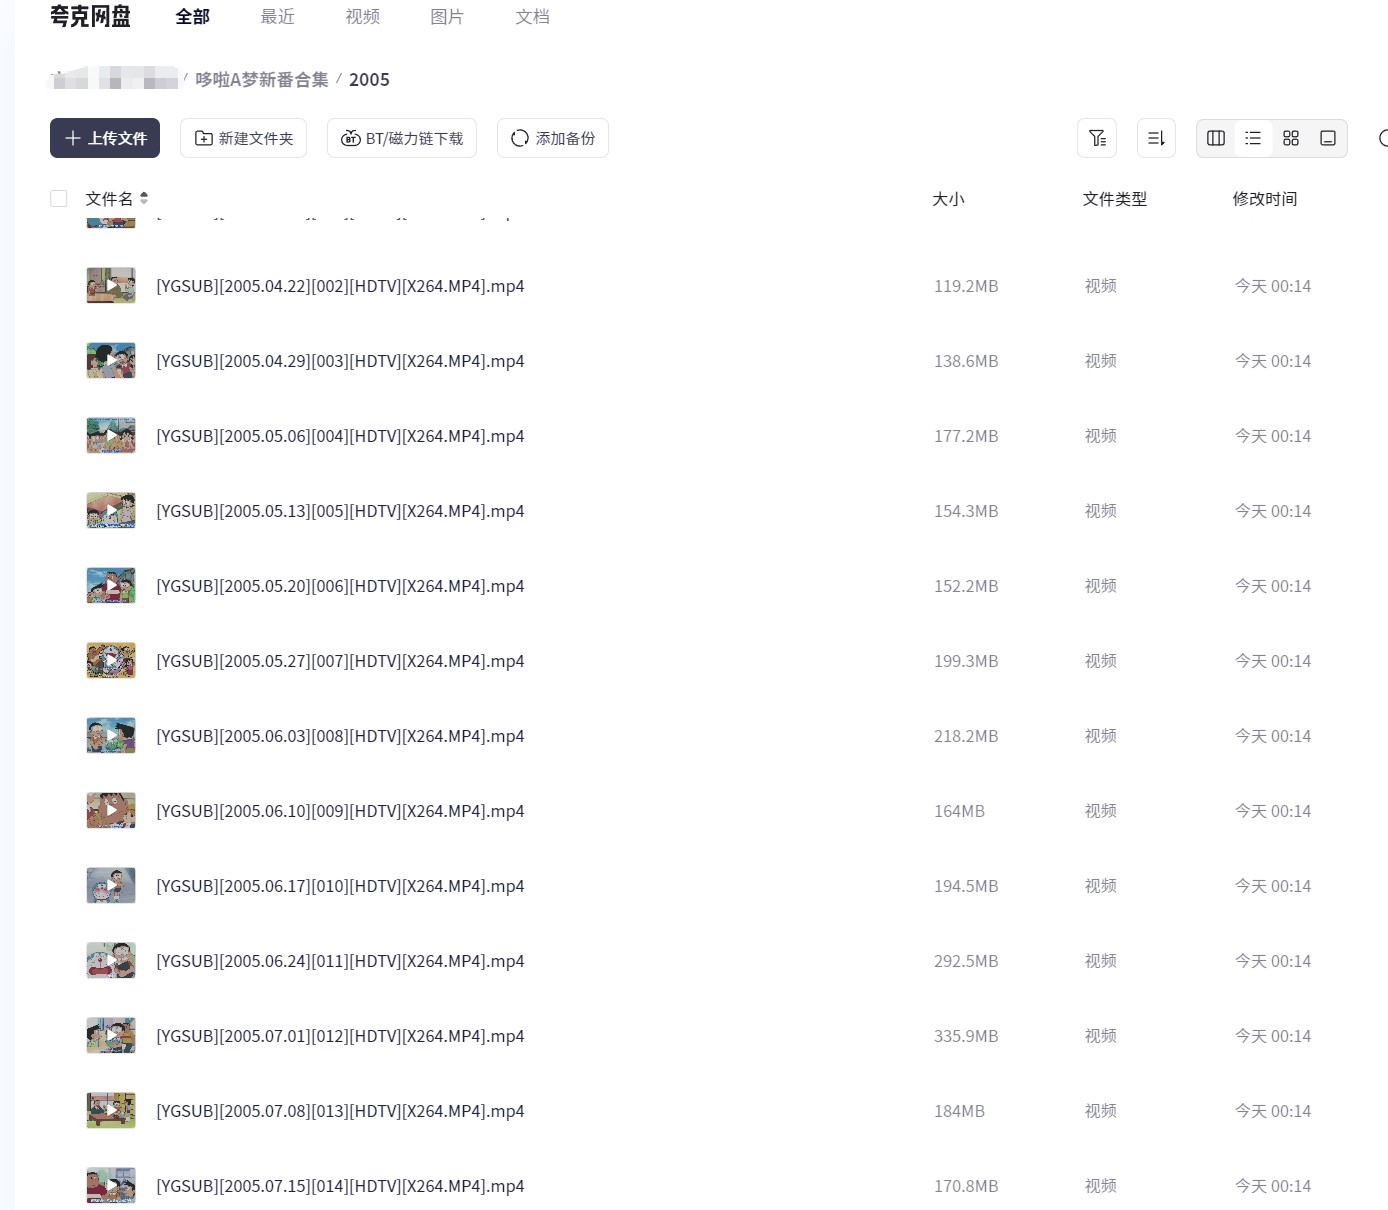Select file name [YGSUB][2005.05.27][007]
This screenshot has width=1388, height=1210.
point(340,661)
